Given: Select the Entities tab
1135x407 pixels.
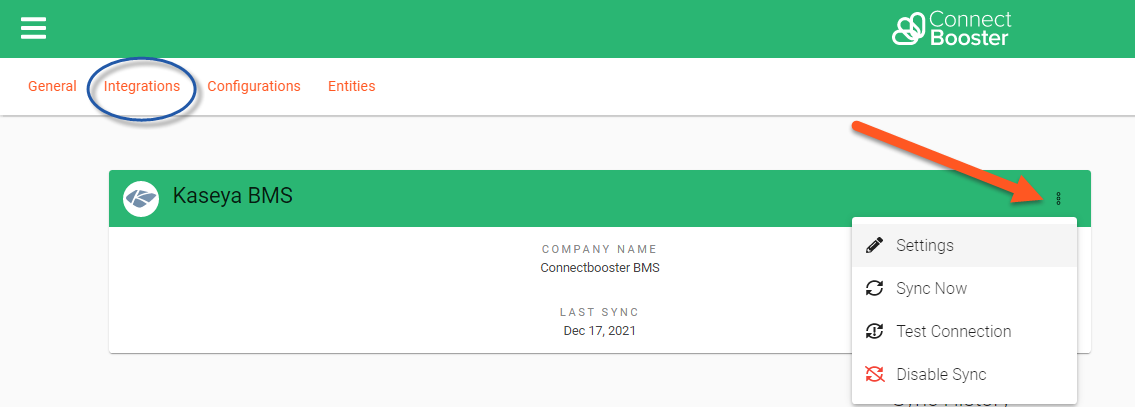Looking at the screenshot, I should click(351, 86).
